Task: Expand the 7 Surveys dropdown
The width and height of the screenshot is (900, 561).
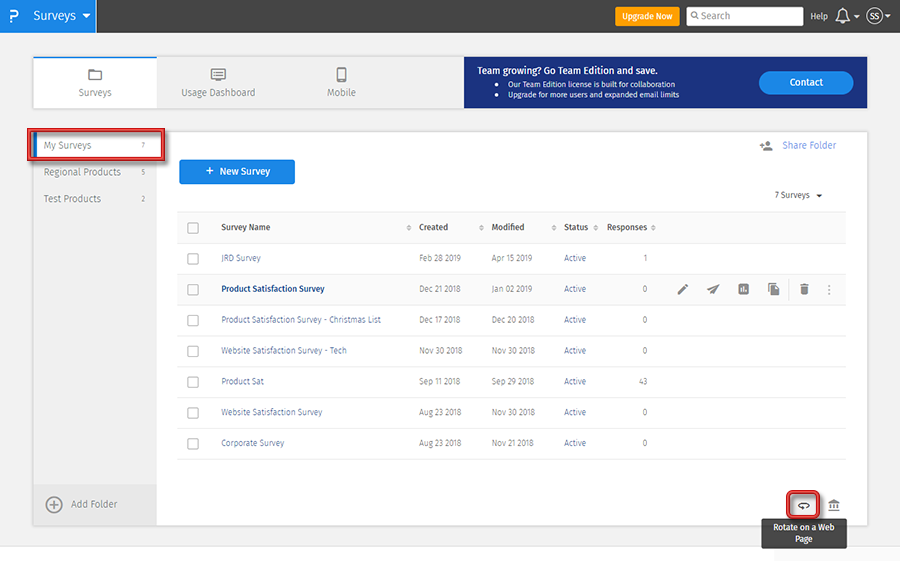Action: point(798,196)
